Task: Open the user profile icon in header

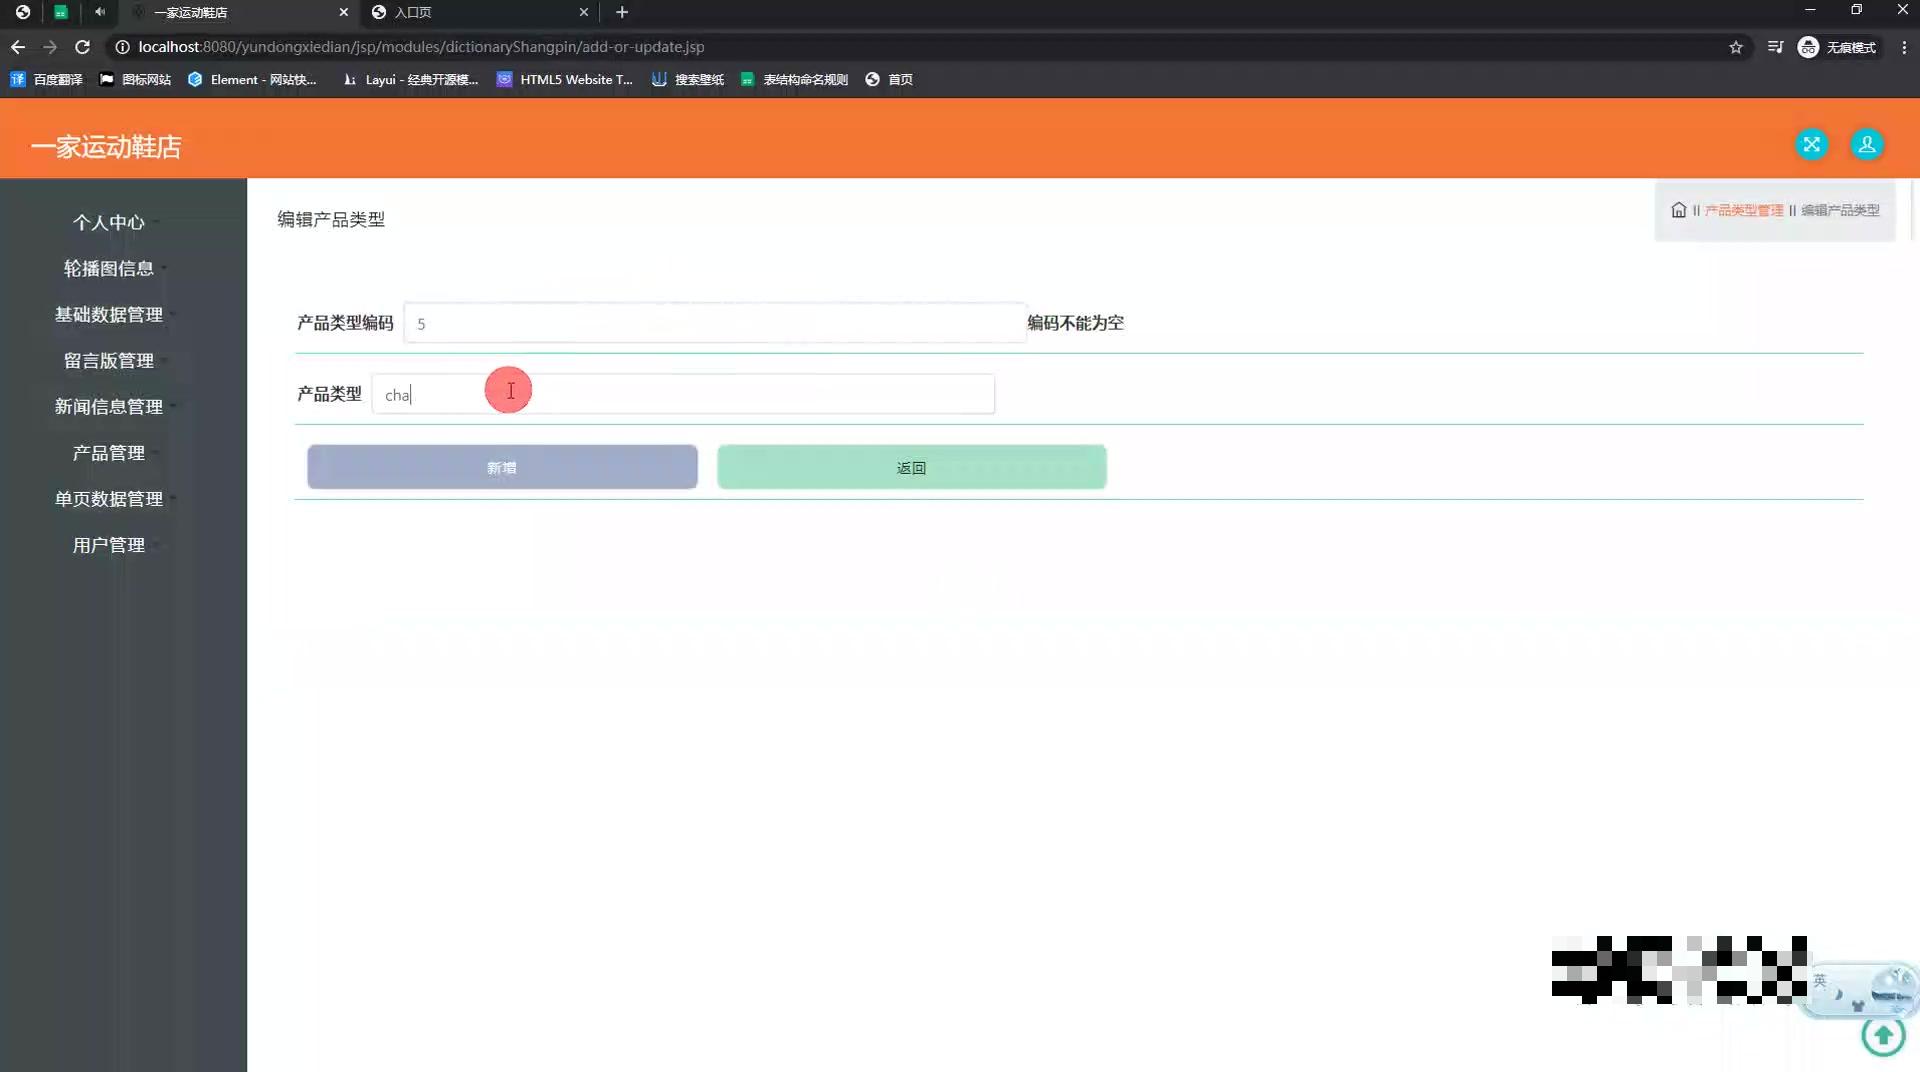Action: (x=1866, y=145)
